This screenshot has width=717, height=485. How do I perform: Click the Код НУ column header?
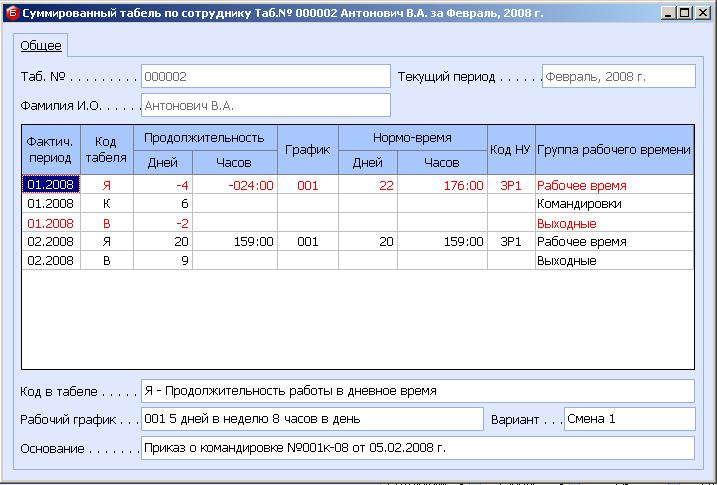pyautogui.click(x=511, y=150)
